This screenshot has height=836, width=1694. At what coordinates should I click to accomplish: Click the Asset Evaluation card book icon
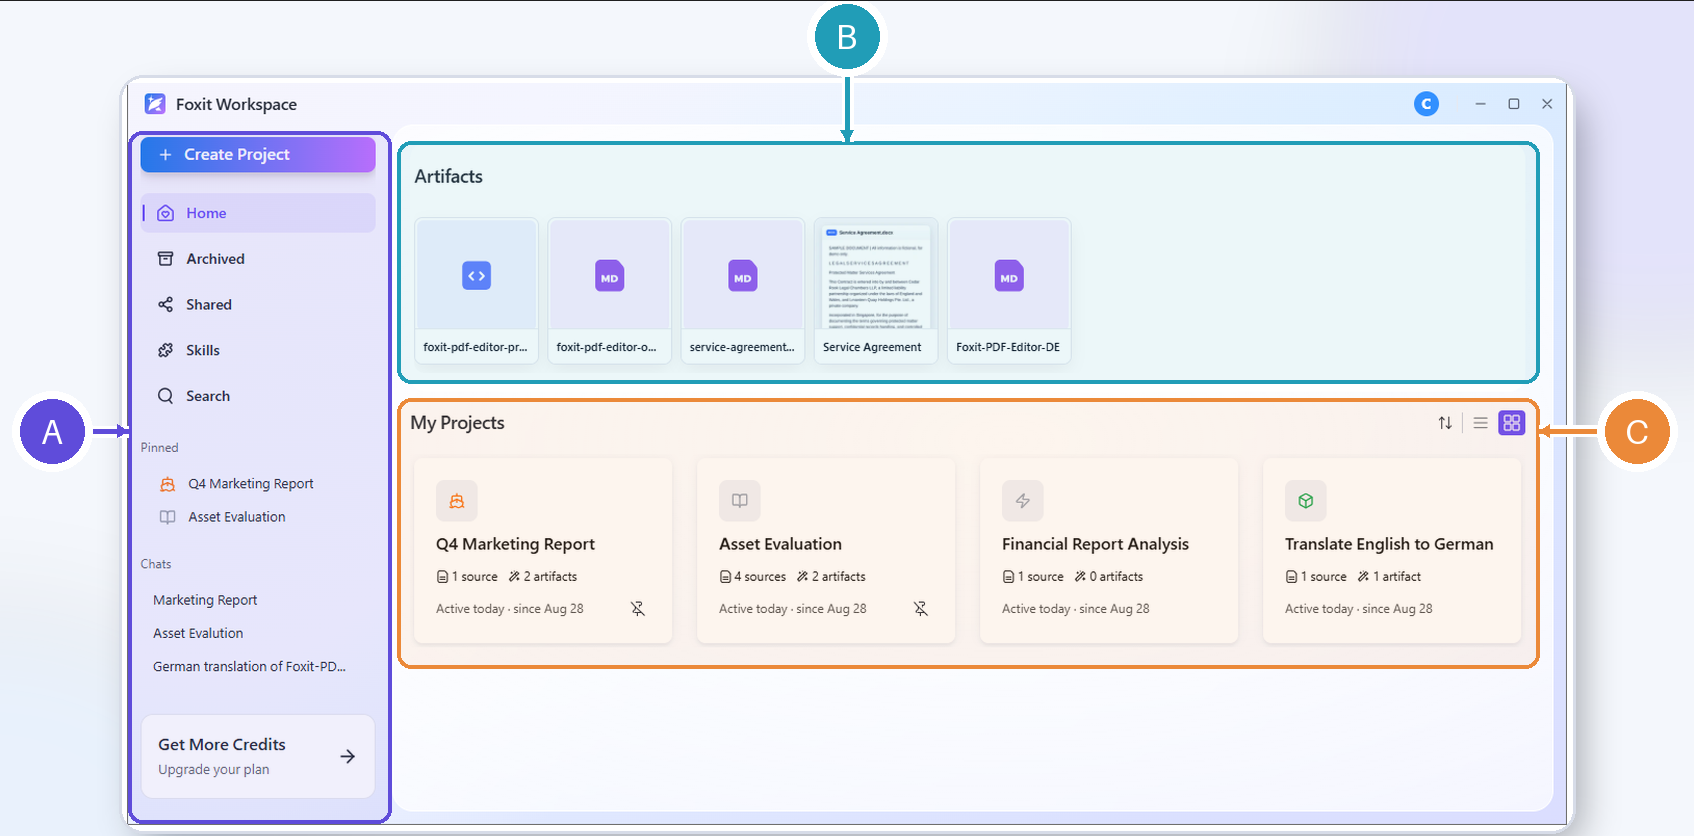click(x=740, y=501)
